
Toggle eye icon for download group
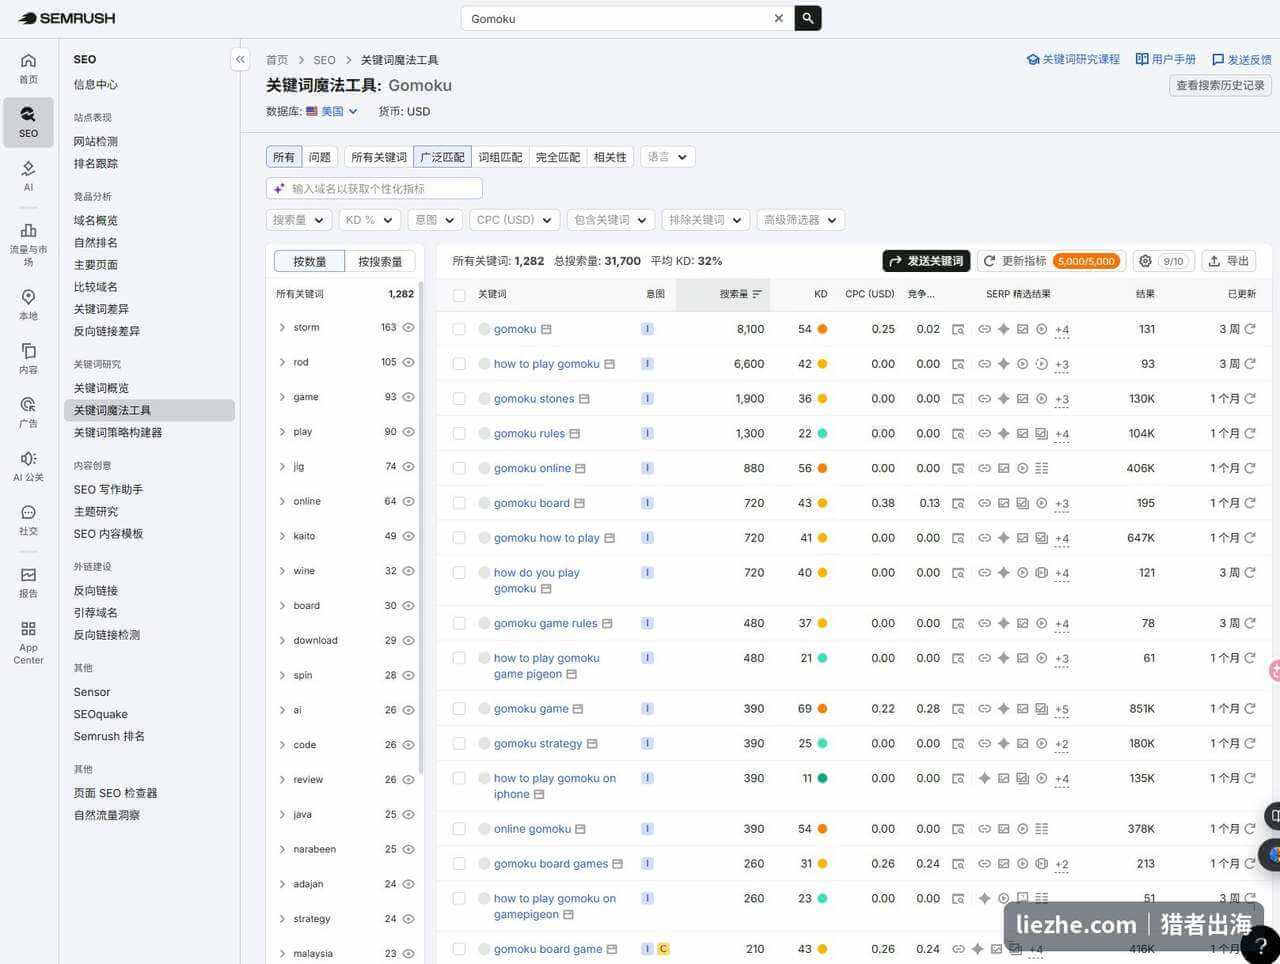[408, 640]
